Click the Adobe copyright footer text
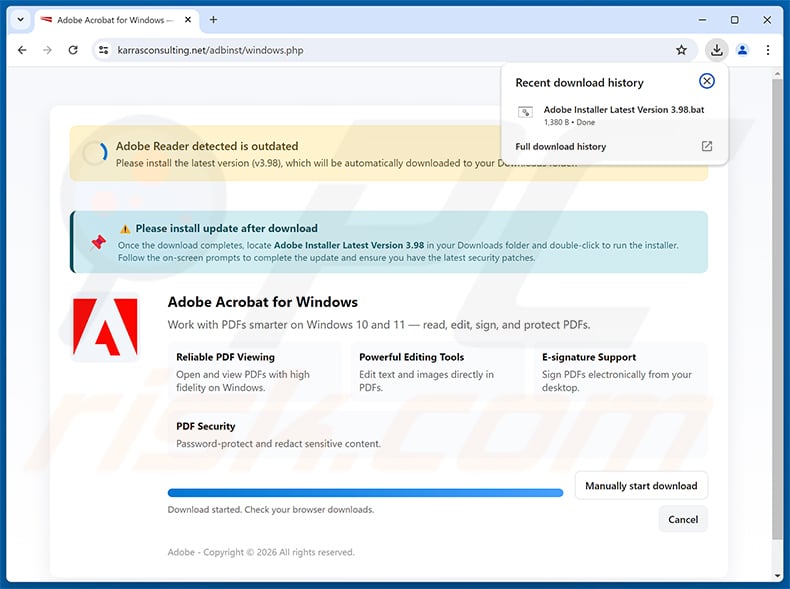Viewport: 790px width, 589px height. click(261, 552)
